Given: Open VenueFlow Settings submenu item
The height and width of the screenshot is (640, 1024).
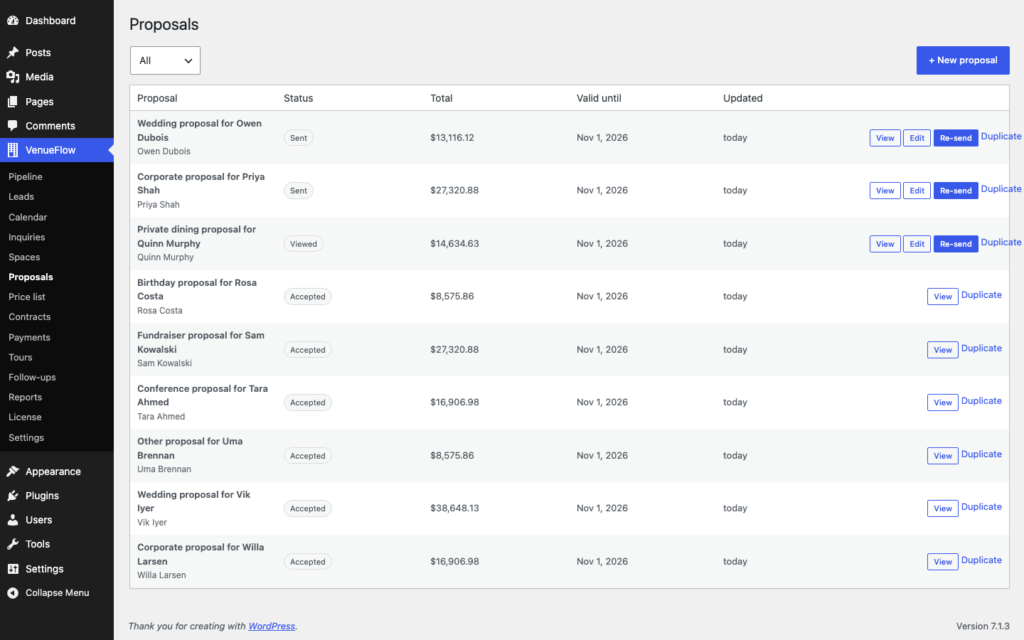Looking at the screenshot, I should coord(26,438).
